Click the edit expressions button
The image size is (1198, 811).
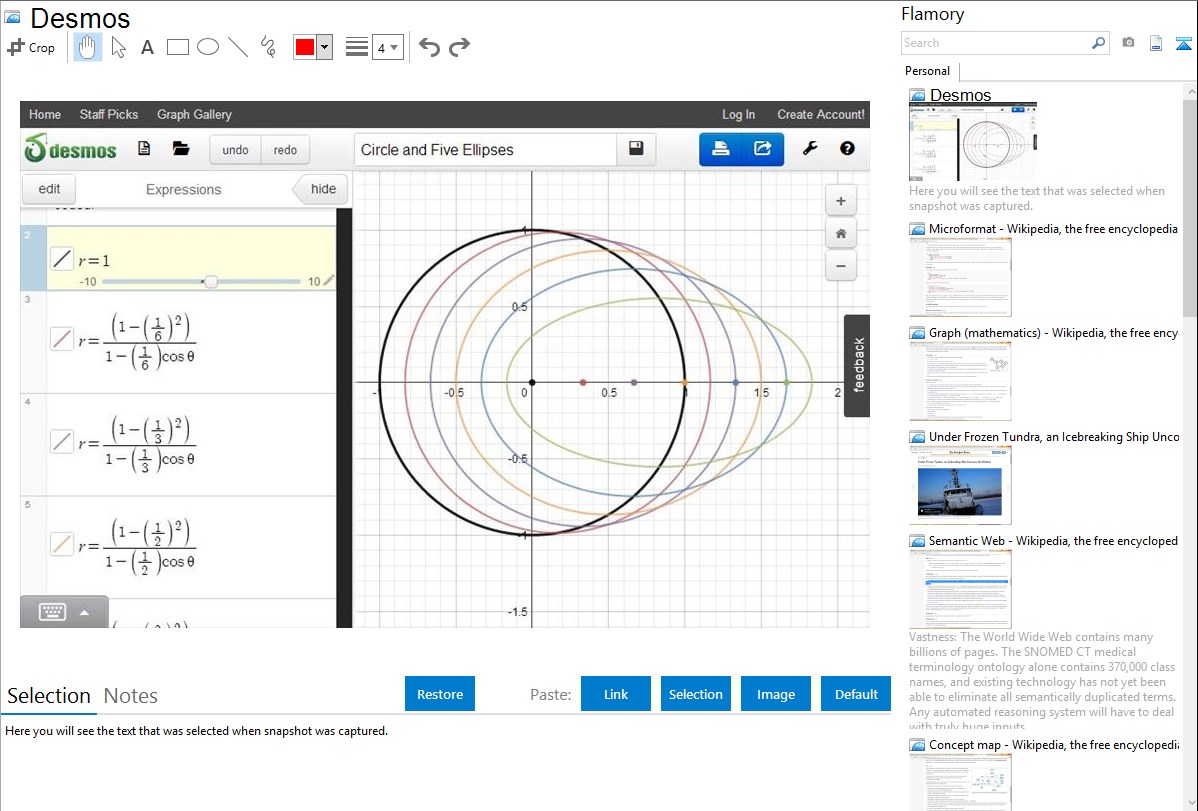[x=49, y=189]
